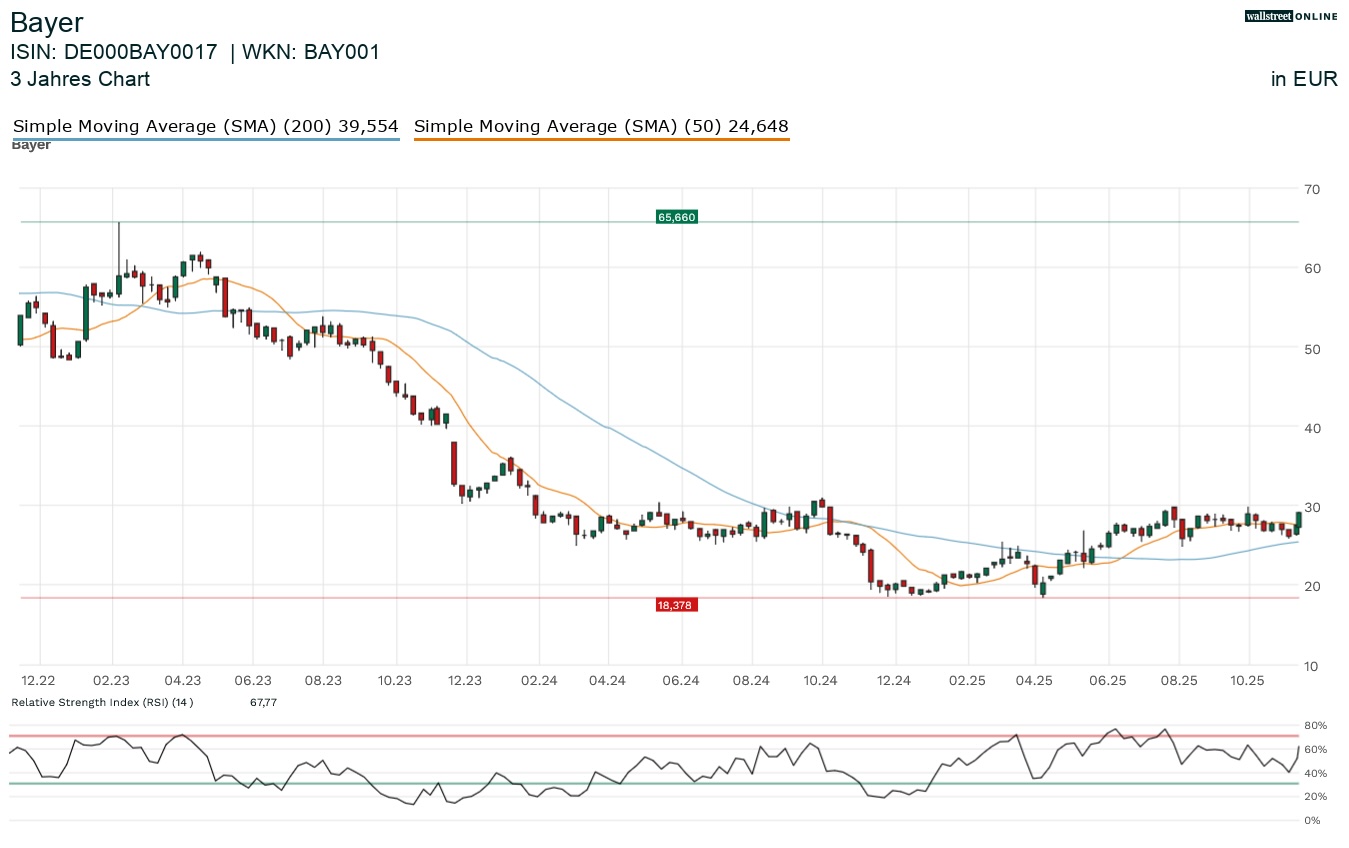Click the wallstreet ONLINE logo

point(1291,16)
